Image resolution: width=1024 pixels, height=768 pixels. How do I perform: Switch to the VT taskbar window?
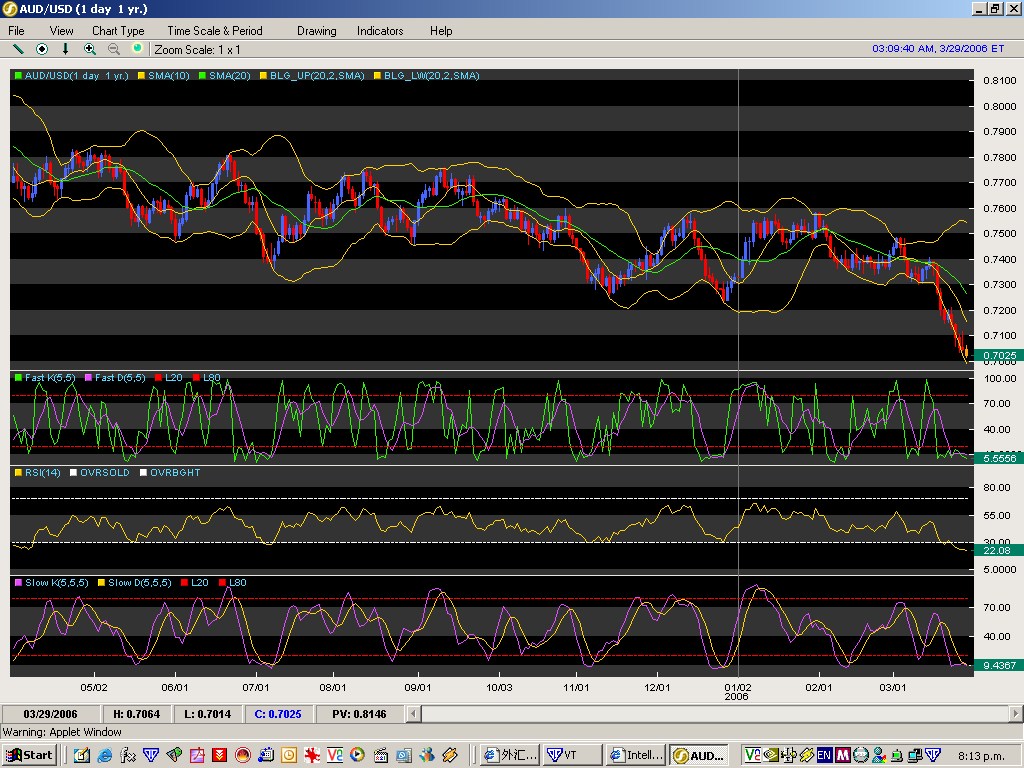(571, 755)
